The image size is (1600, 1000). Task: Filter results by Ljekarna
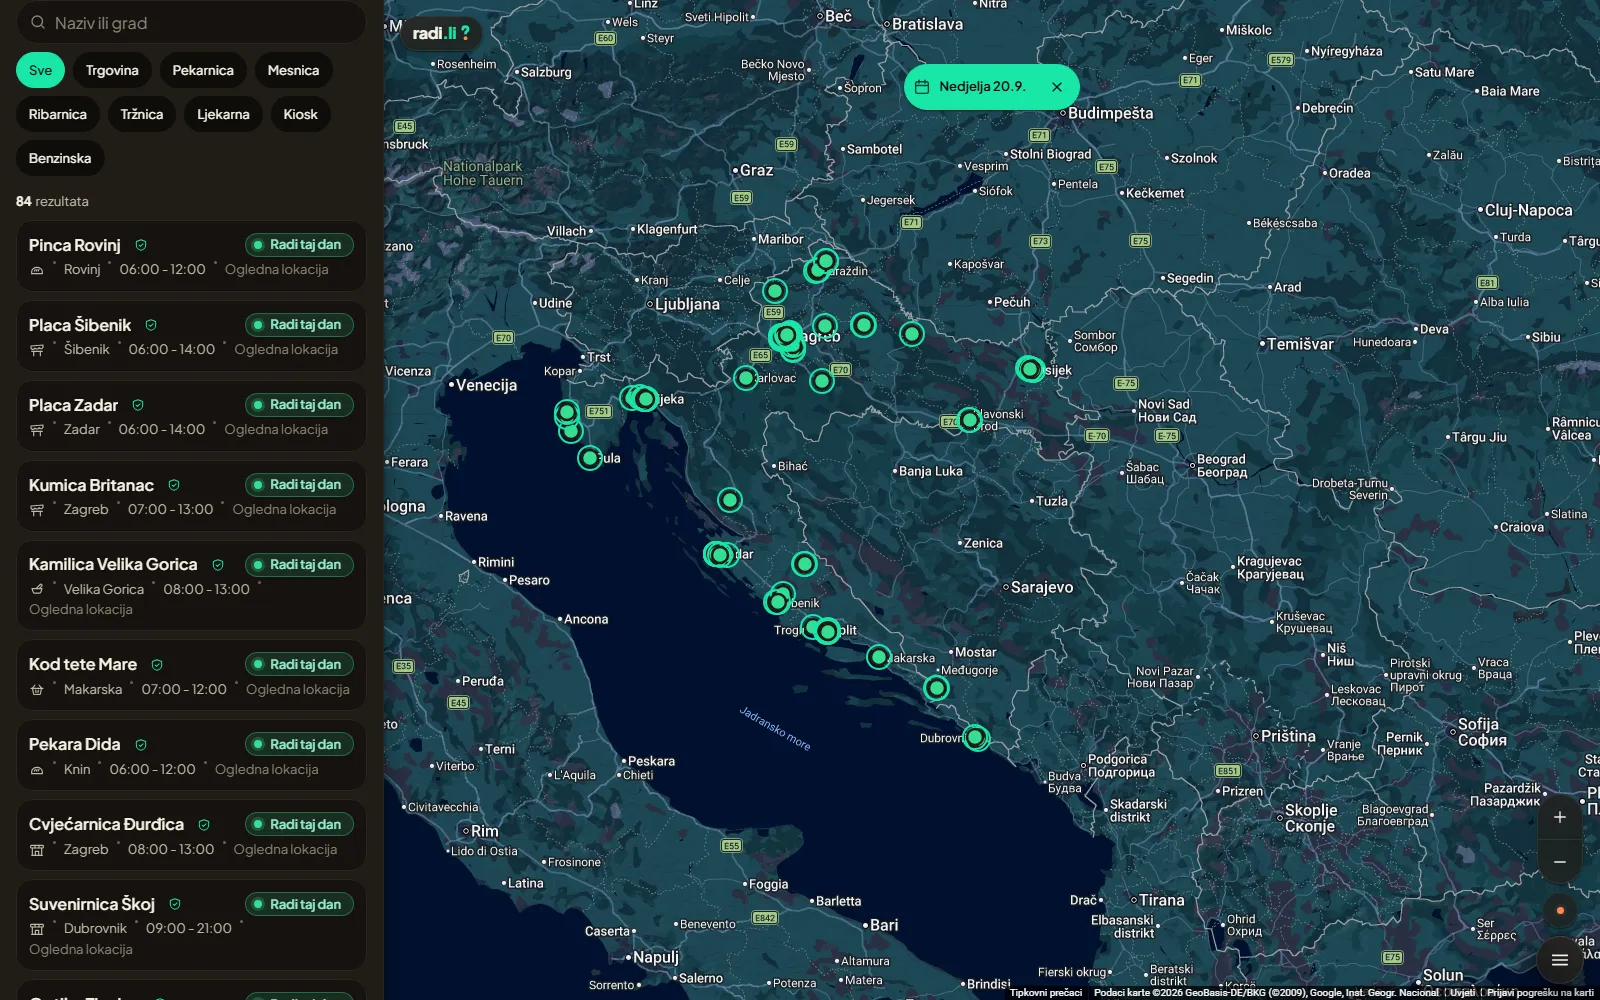[223, 114]
